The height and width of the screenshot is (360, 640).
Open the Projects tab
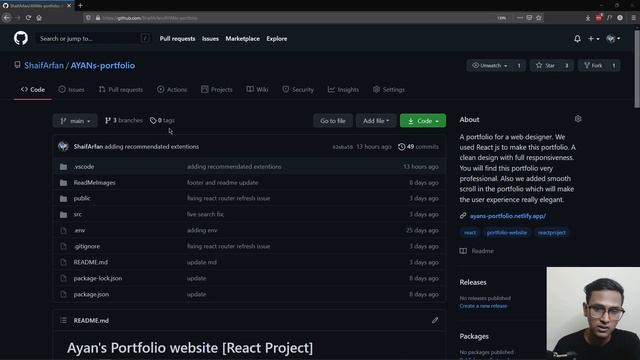[217, 89]
